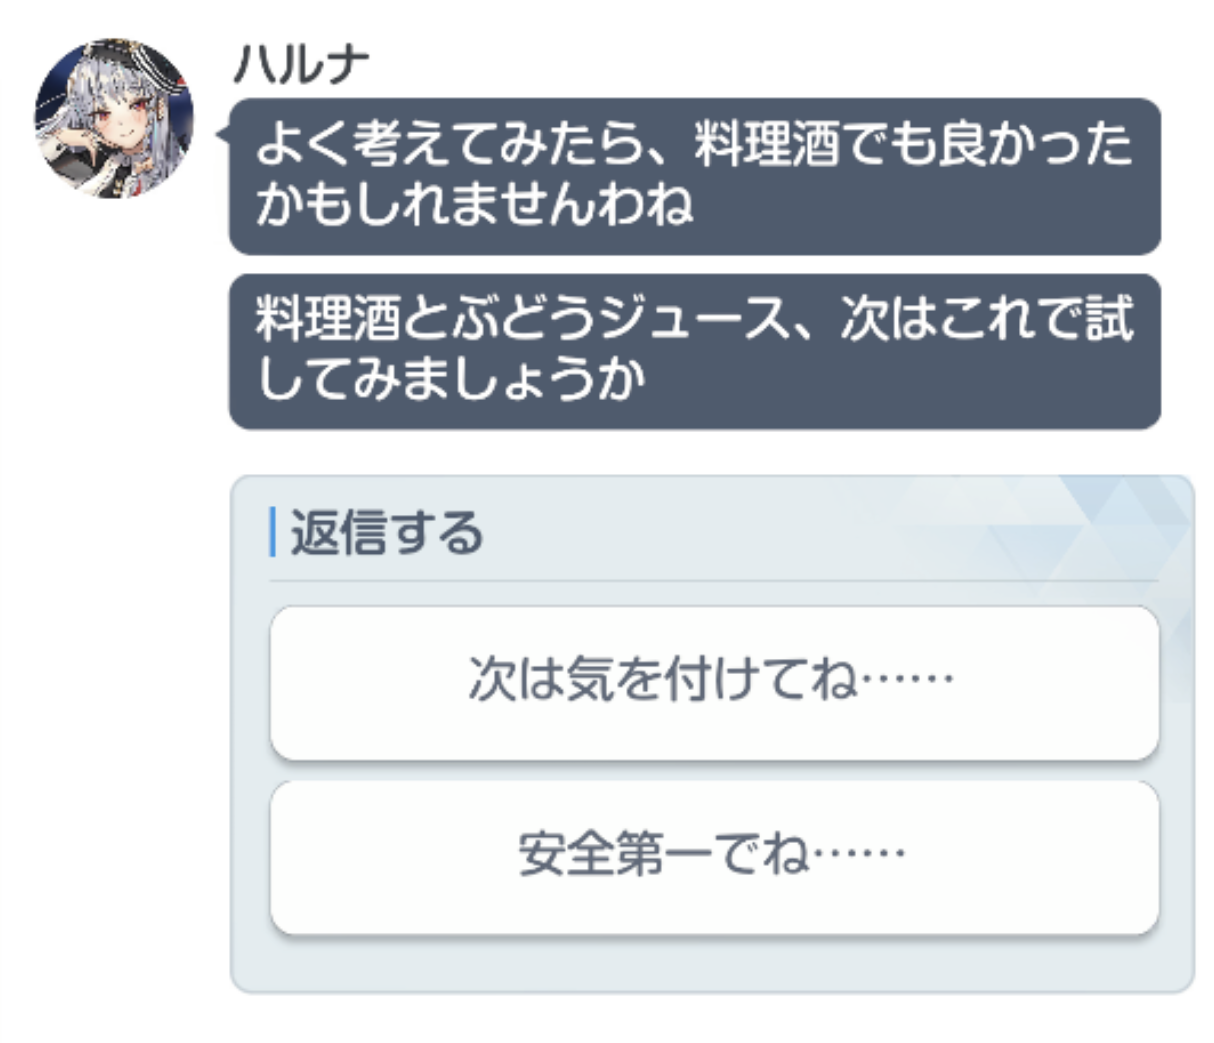Viewport: 1214px width, 1043px height.
Task: Click 料理酒でも text in first message
Action: coord(814,144)
